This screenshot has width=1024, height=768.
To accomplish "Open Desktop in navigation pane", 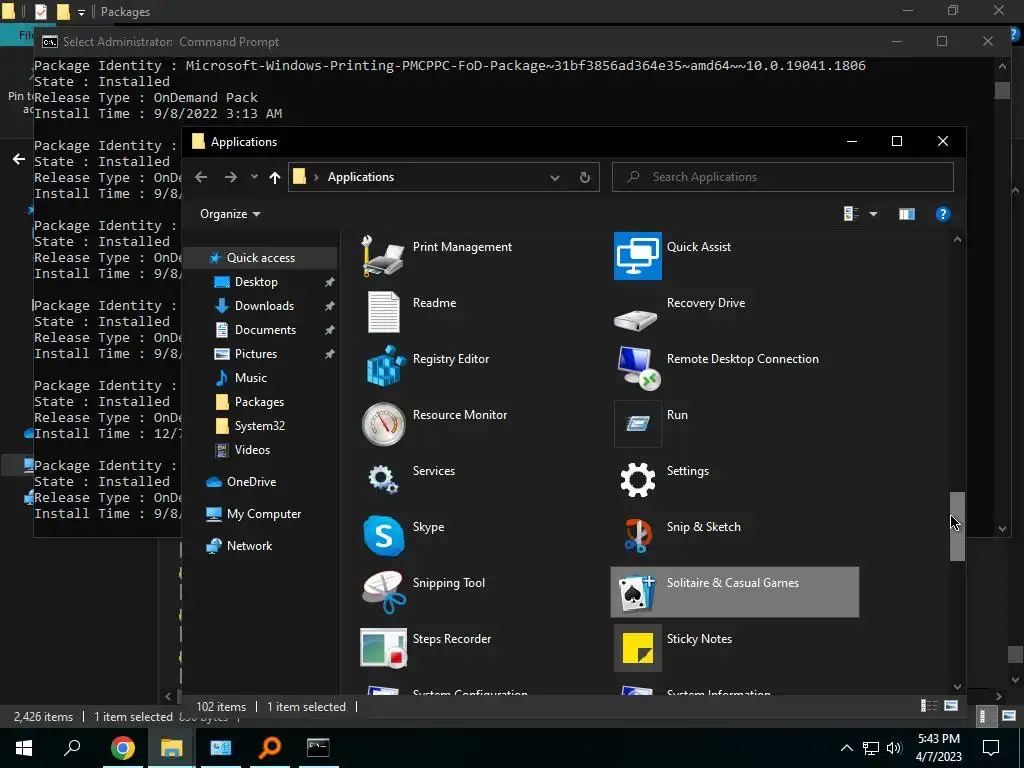I will pyautogui.click(x=256, y=282).
